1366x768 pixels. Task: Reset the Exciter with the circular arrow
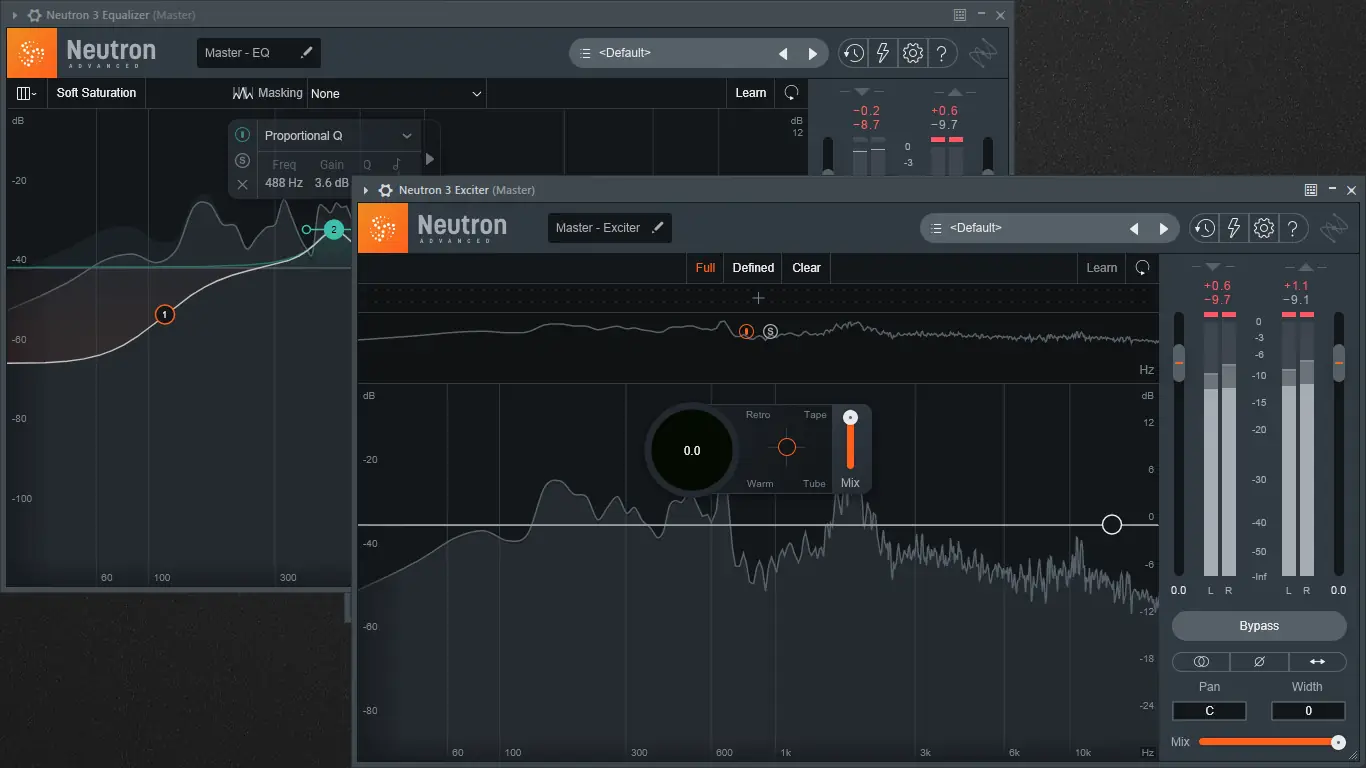[x=1142, y=268]
